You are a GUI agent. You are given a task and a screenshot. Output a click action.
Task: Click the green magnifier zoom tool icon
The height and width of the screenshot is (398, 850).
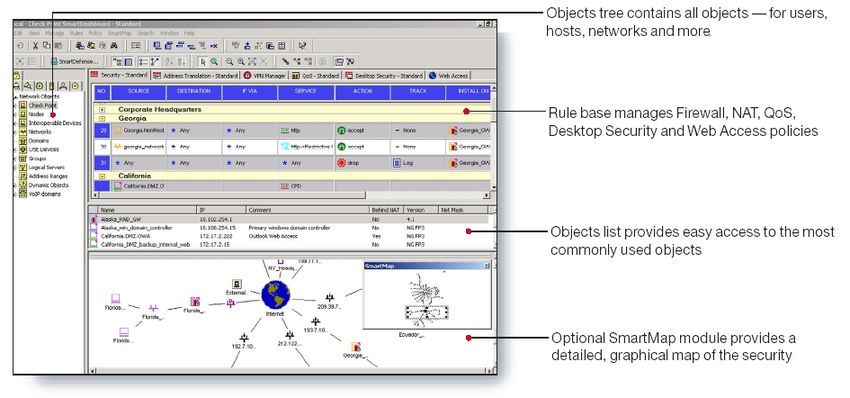pyautogui.click(x=214, y=62)
